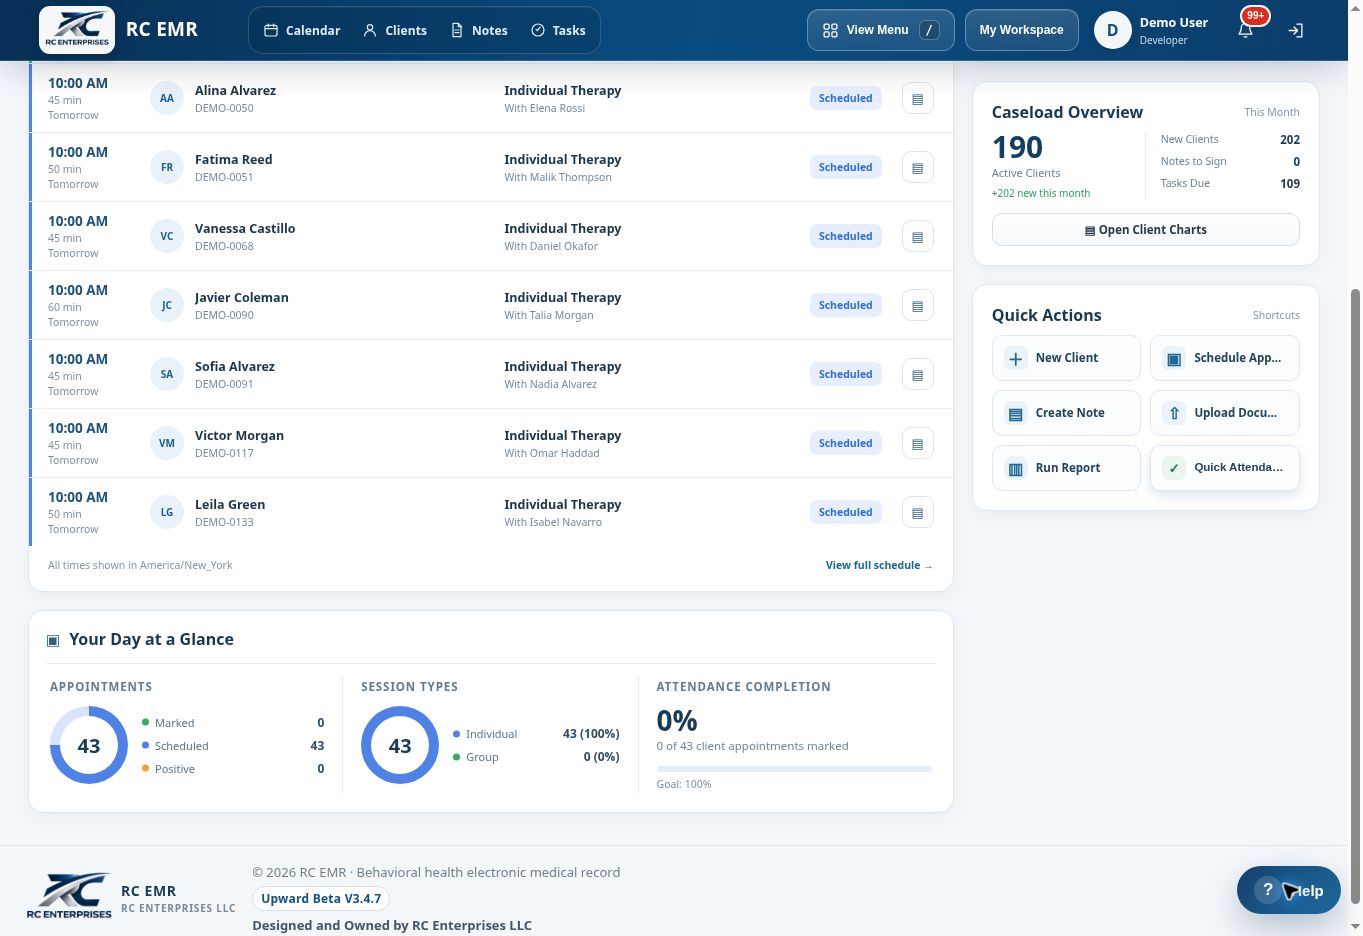Click the Notes to Sign row

click(x=1230, y=161)
